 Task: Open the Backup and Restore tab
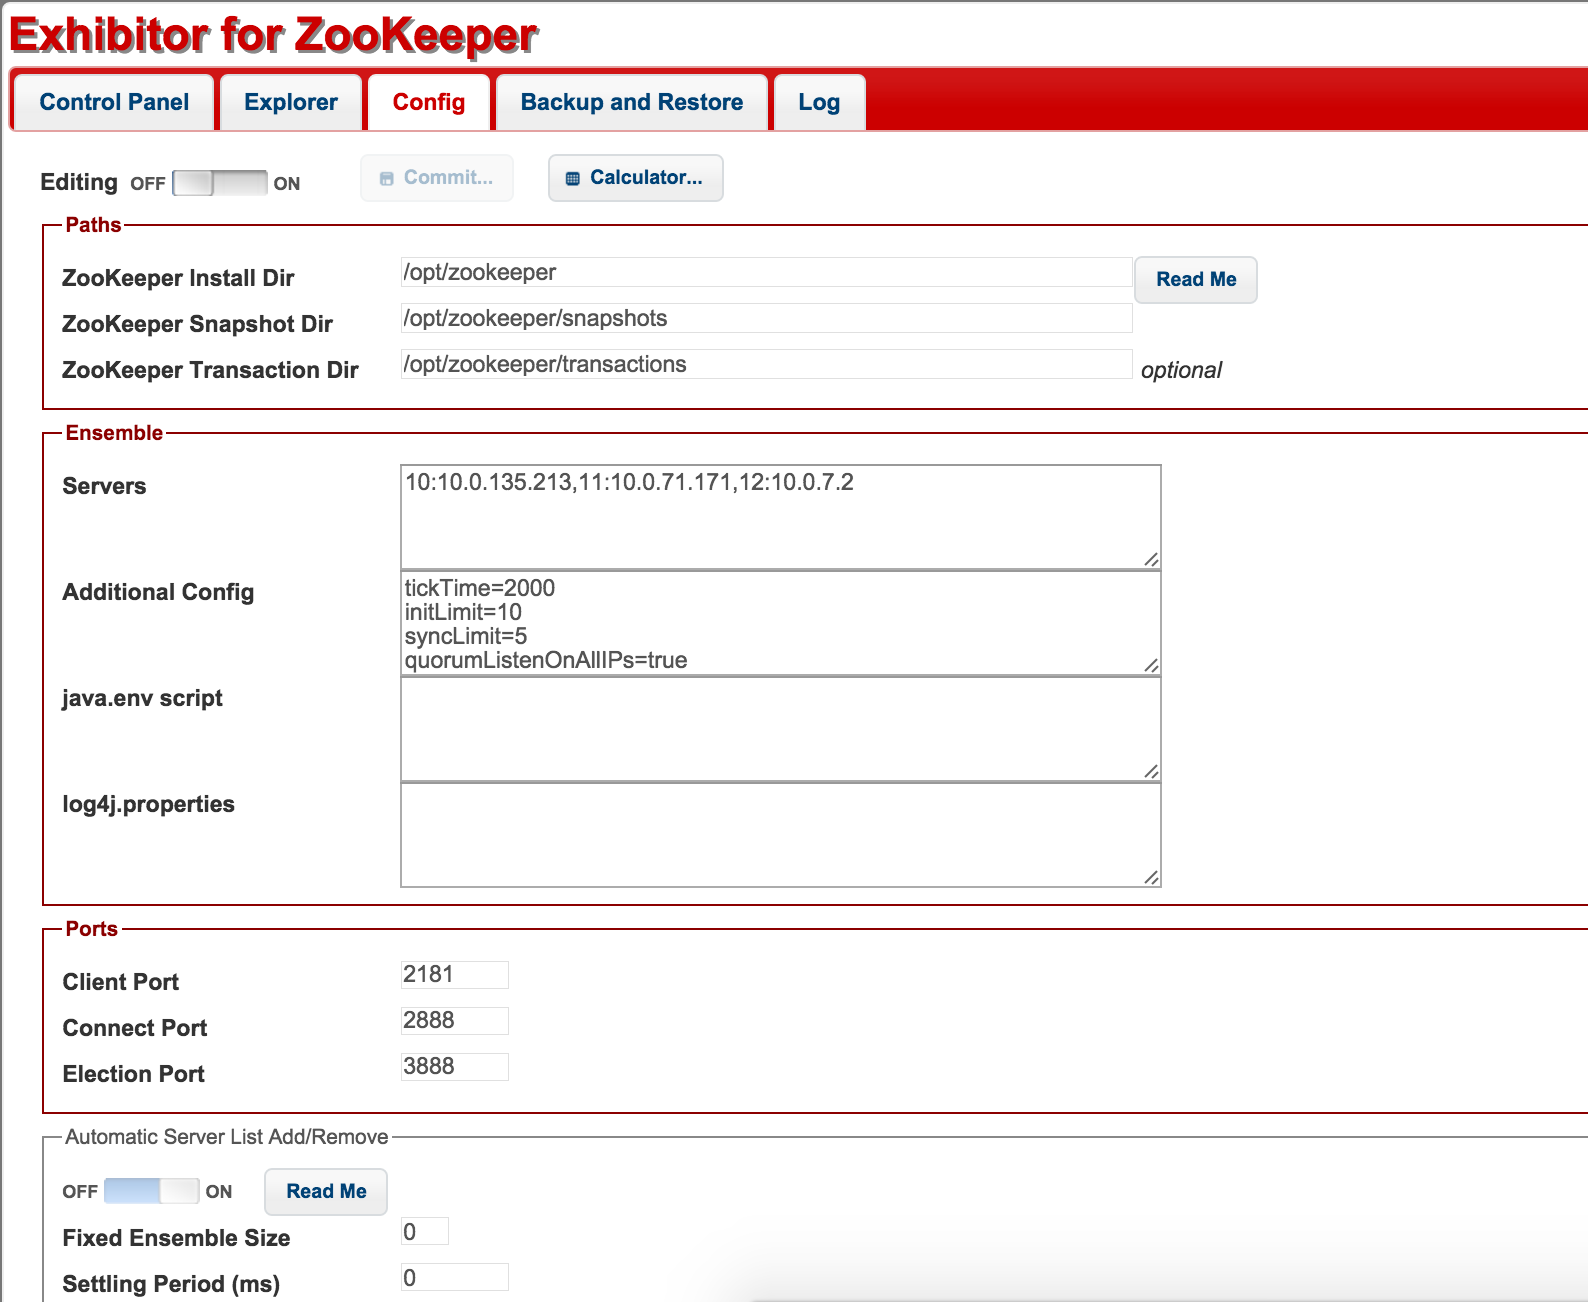(x=631, y=103)
